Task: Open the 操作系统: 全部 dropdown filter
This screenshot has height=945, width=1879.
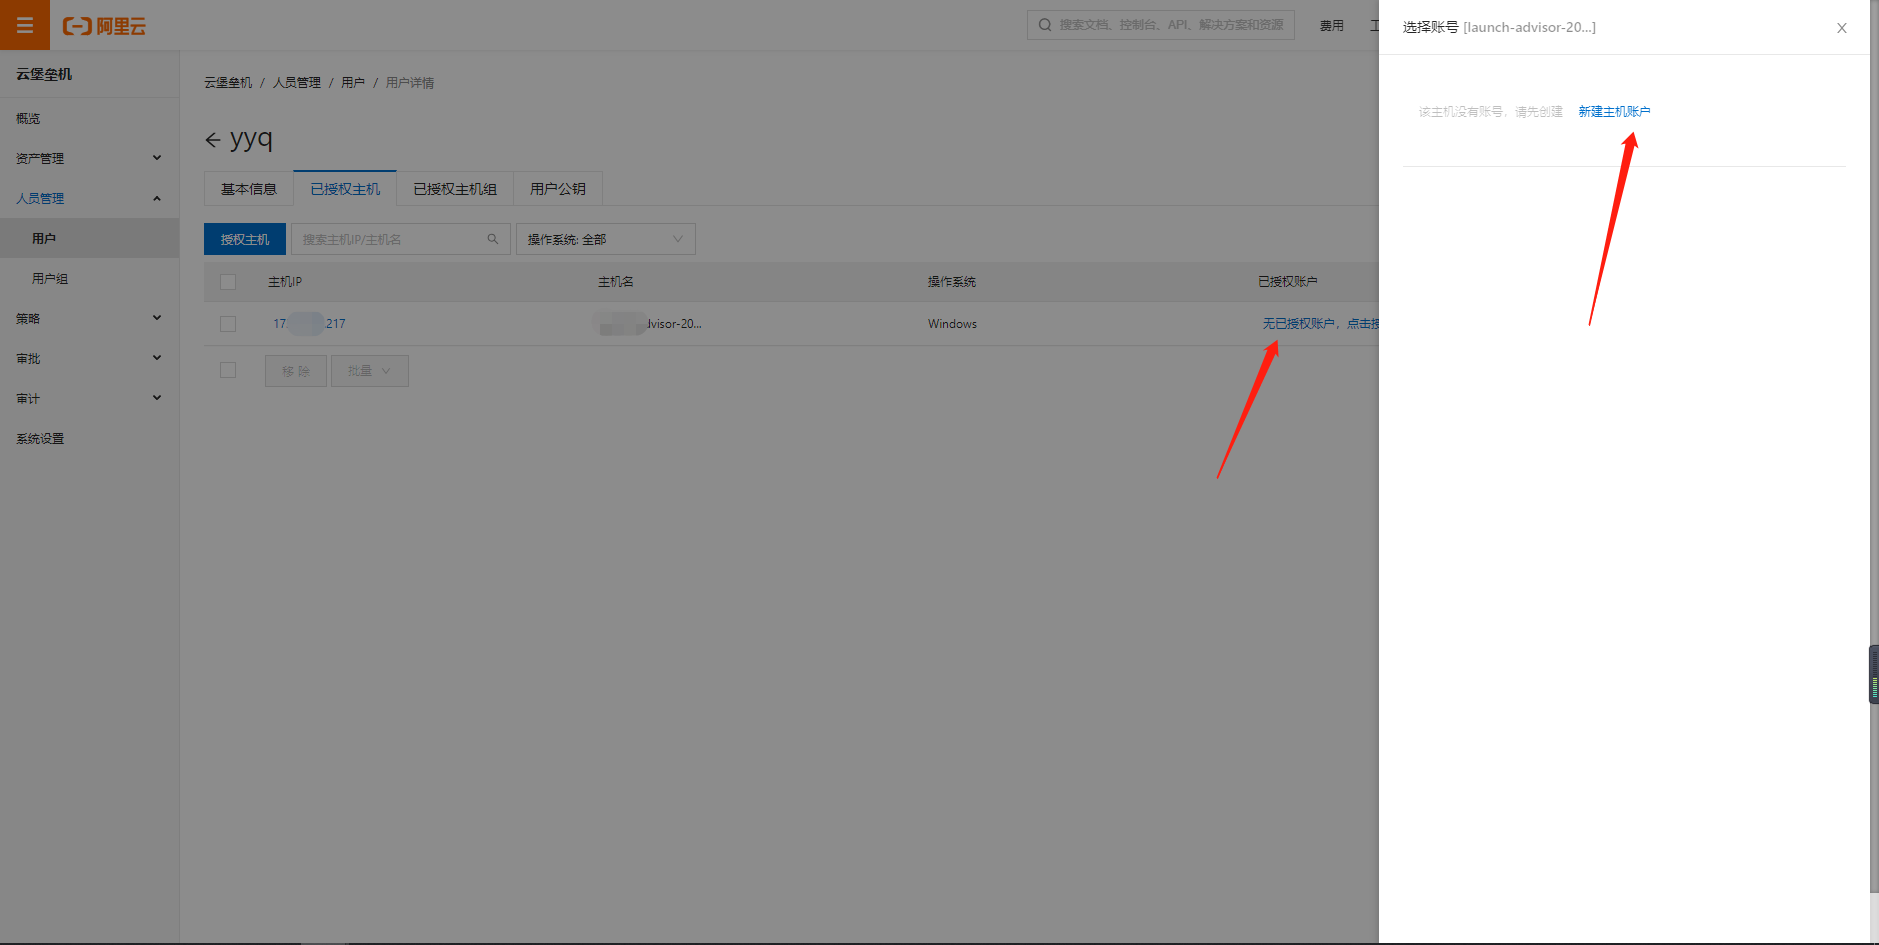Action: pyautogui.click(x=605, y=239)
